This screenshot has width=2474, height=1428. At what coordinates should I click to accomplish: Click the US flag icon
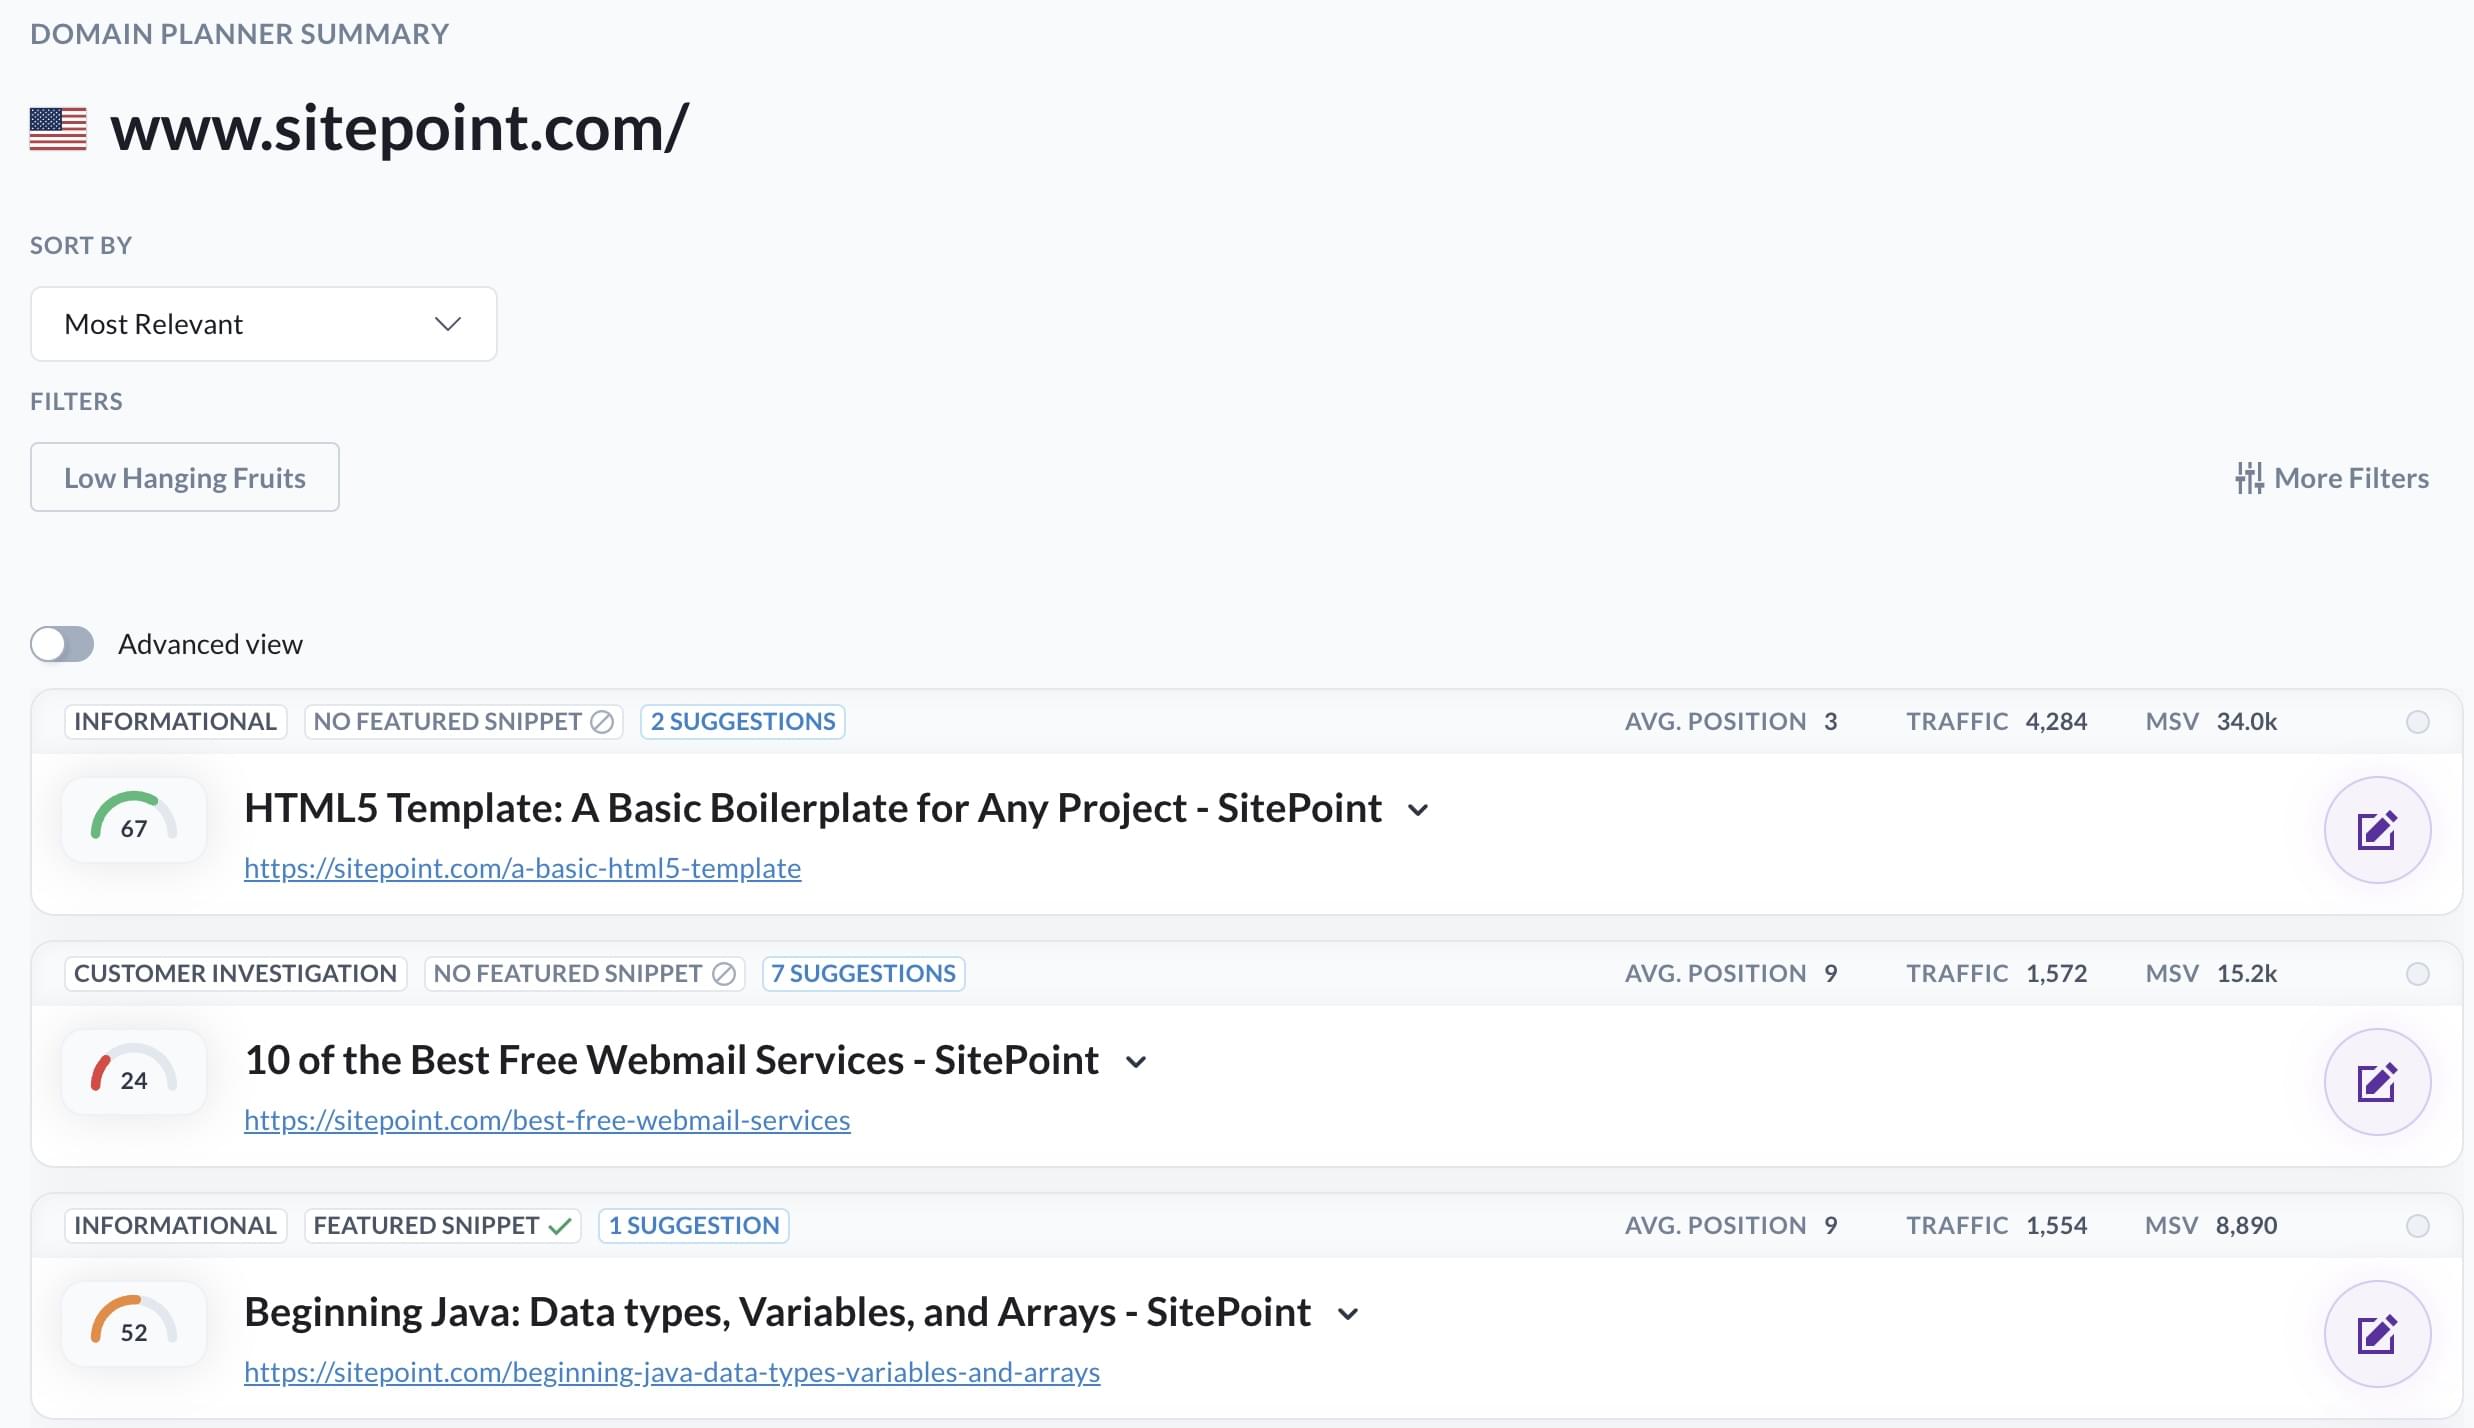coord(58,129)
